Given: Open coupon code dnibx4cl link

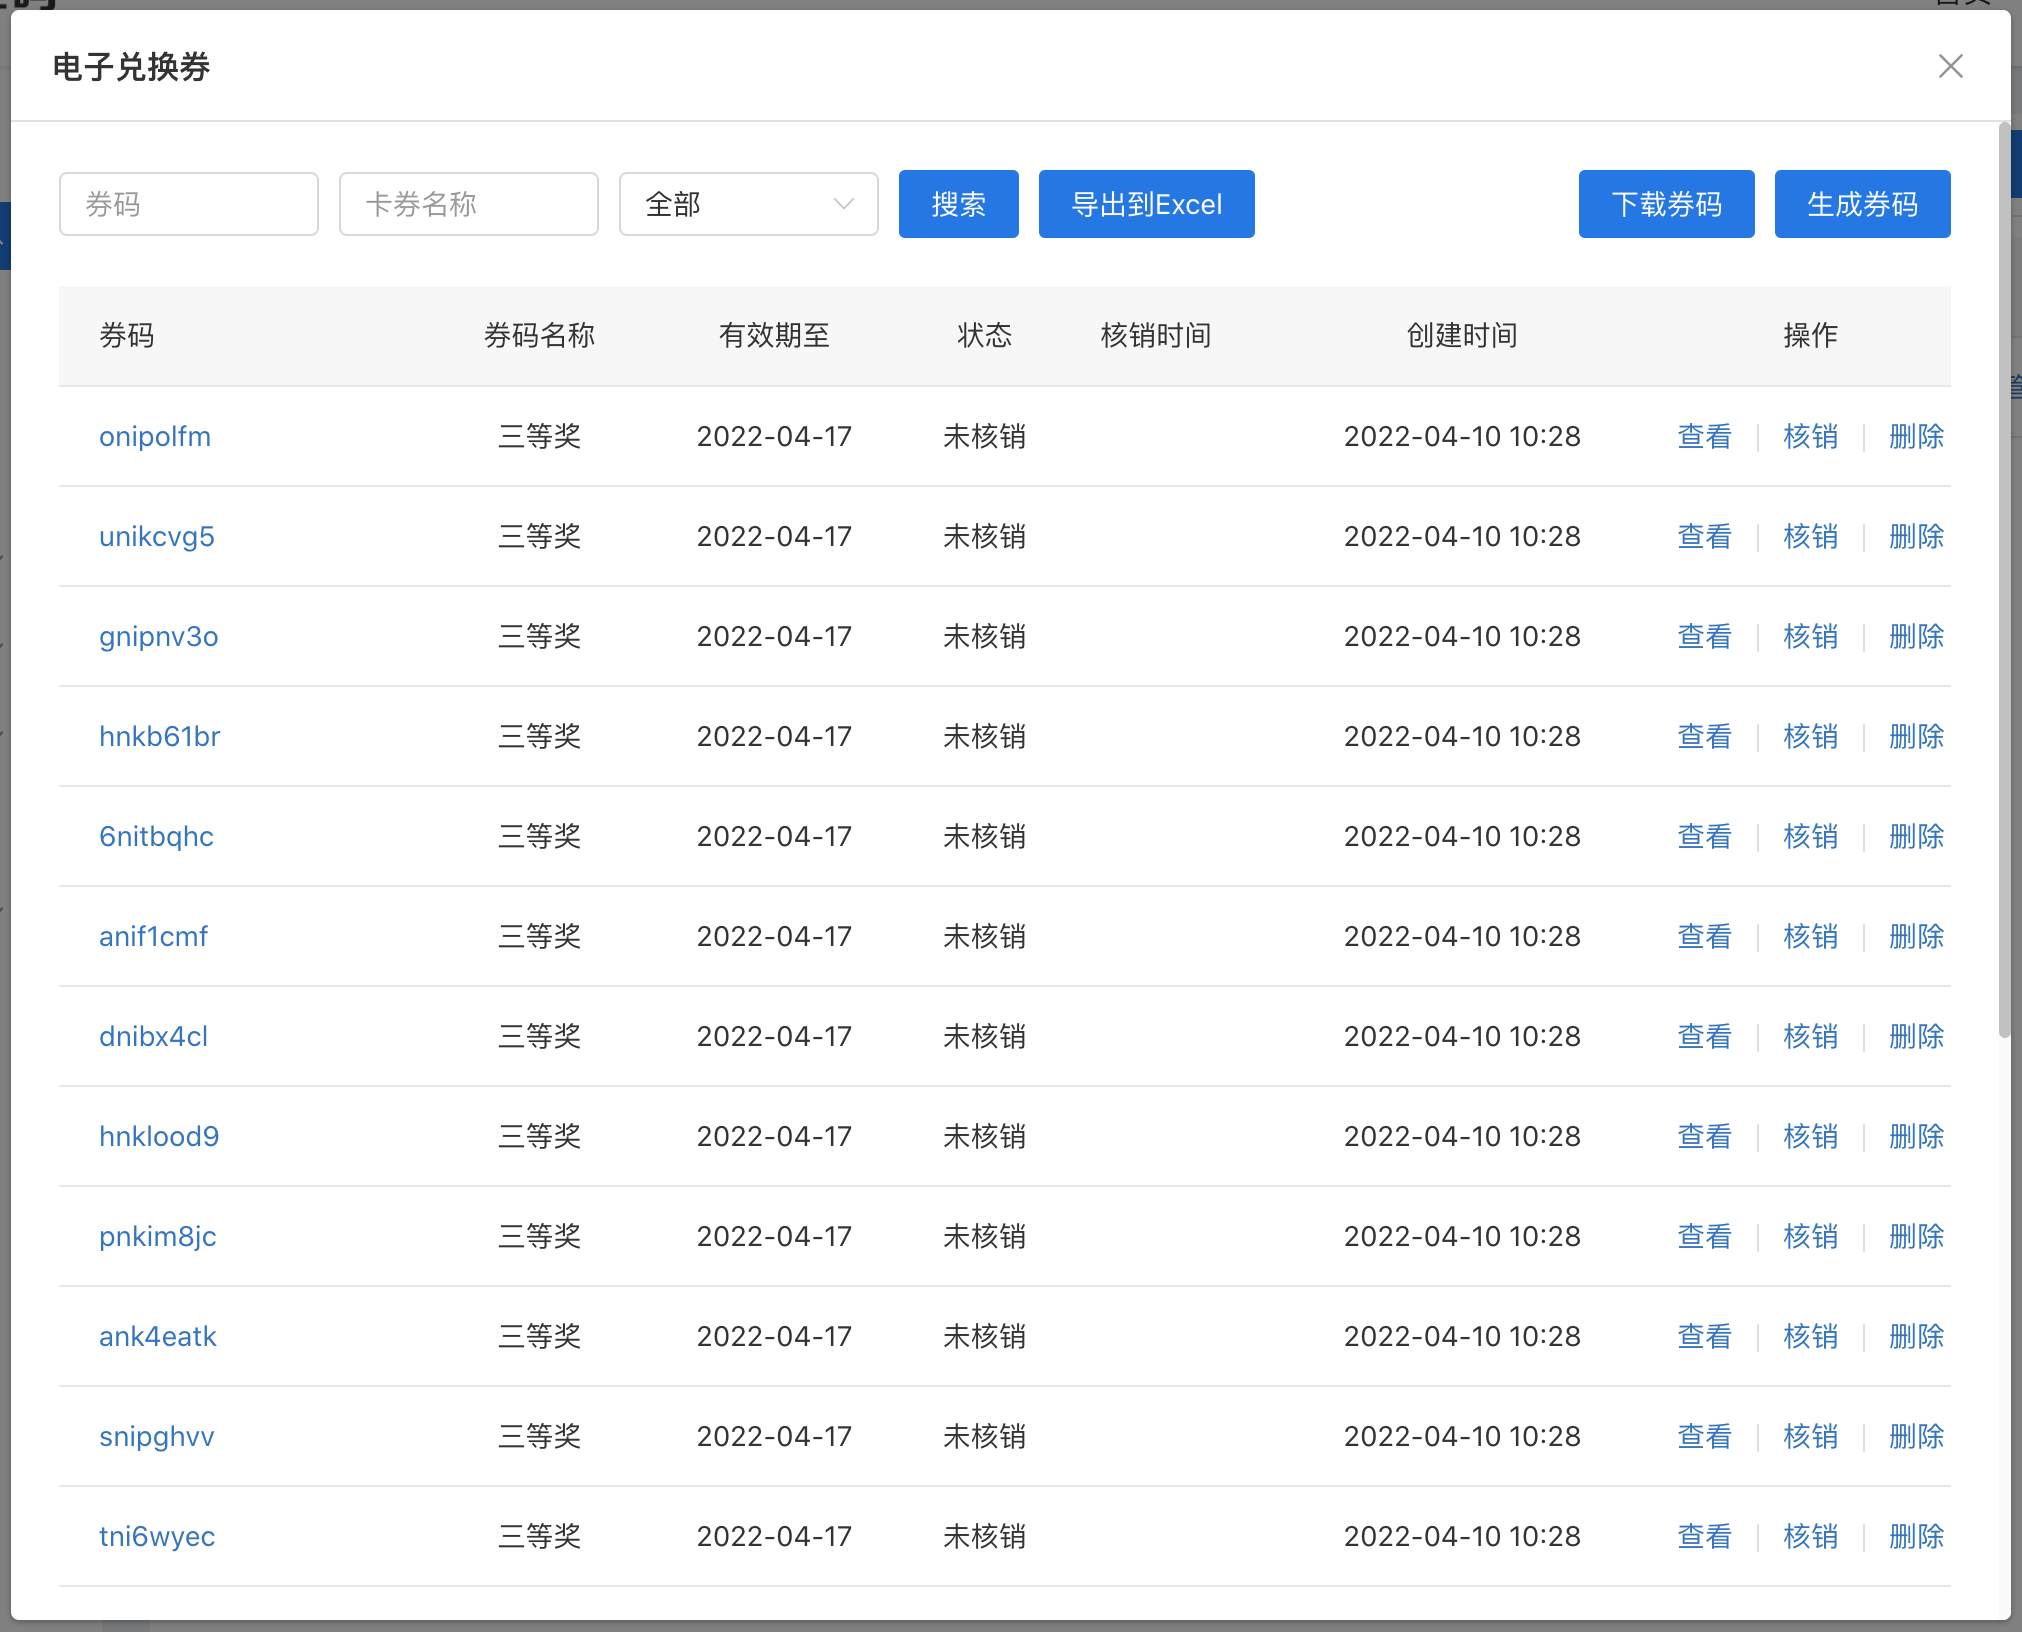Looking at the screenshot, I should pos(154,1037).
